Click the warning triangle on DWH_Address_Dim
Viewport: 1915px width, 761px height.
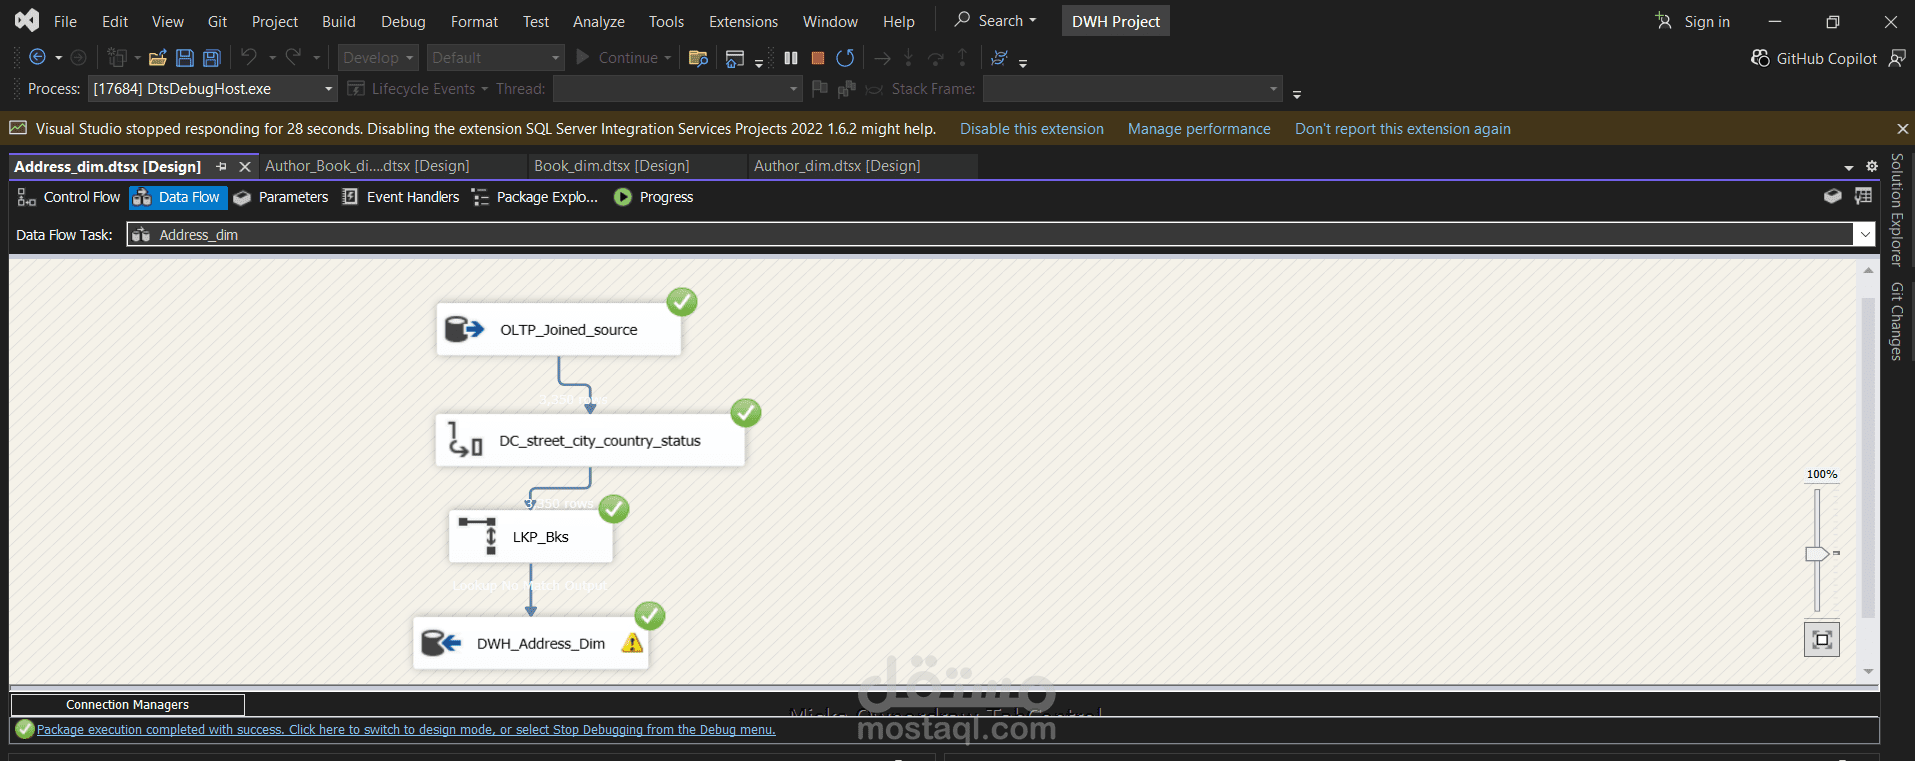point(632,643)
